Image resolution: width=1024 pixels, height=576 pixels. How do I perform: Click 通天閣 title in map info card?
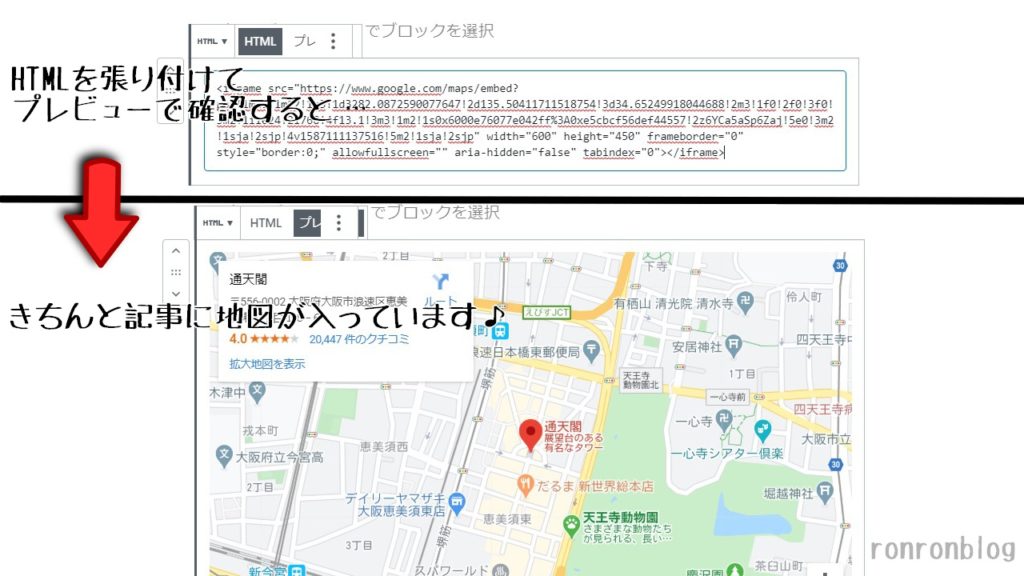point(248,280)
